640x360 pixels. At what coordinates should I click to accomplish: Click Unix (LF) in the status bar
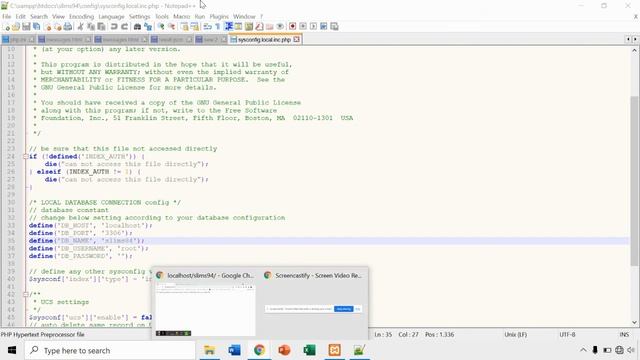pyautogui.click(x=516, y=334)
